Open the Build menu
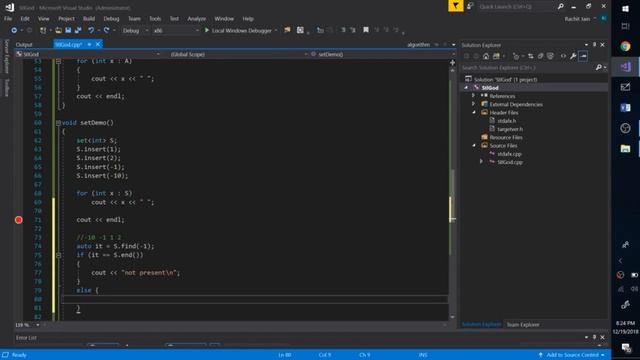 pyautogui.click(x=89, y=19)
